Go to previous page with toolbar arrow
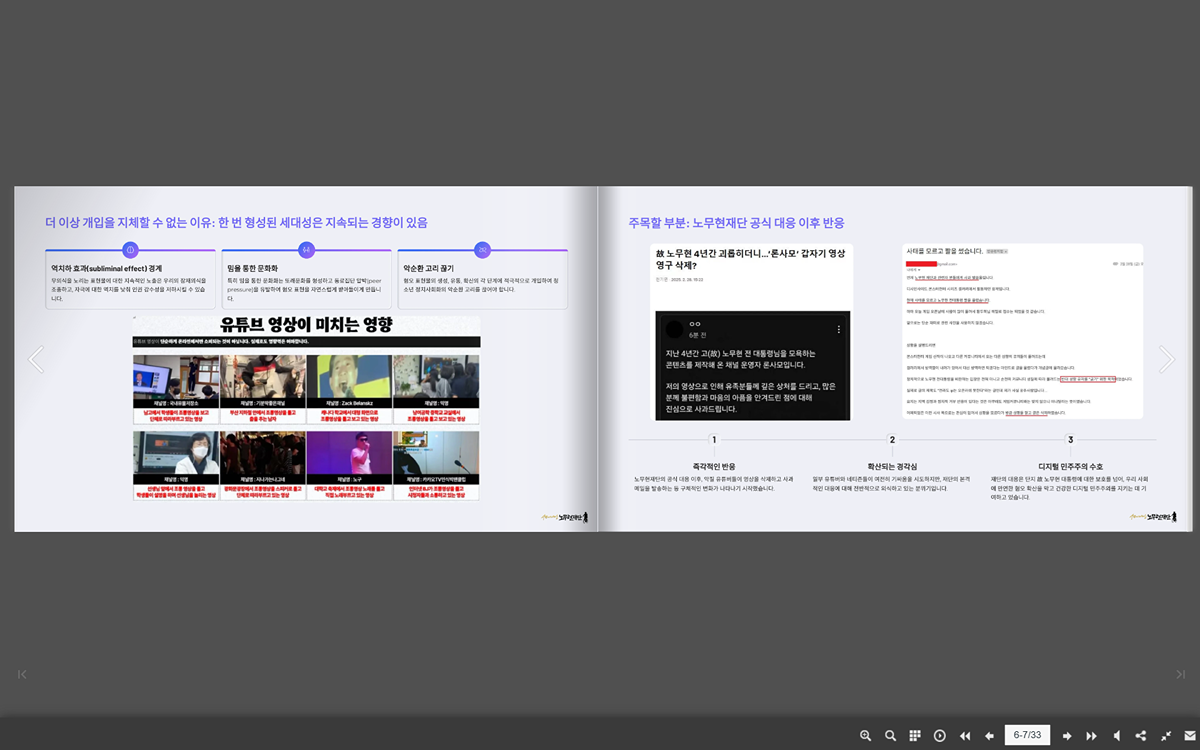1200x750 pixels. (990, 736)
